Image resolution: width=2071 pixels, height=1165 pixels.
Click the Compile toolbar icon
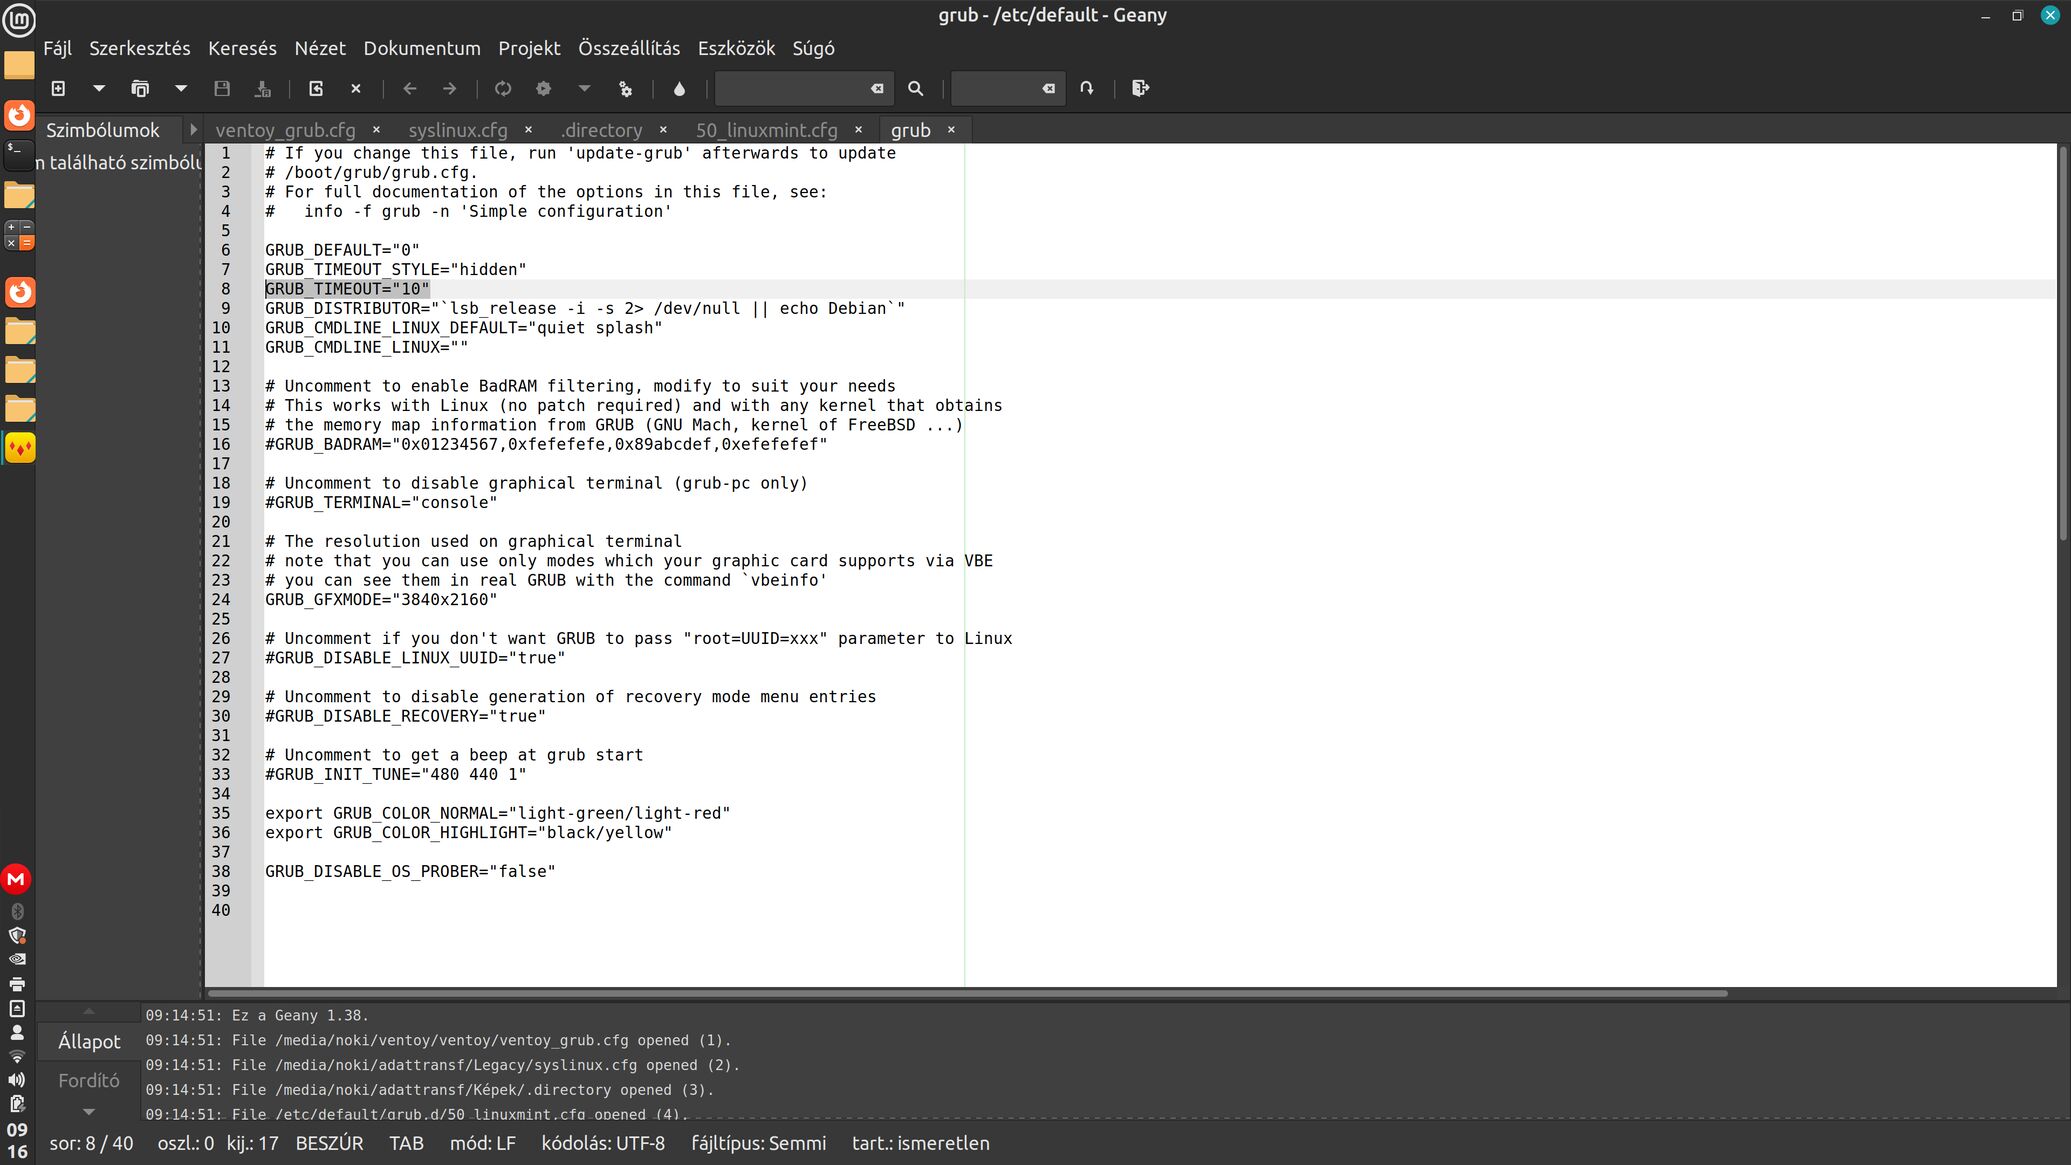pyautogui.click(x=503, y=89)
